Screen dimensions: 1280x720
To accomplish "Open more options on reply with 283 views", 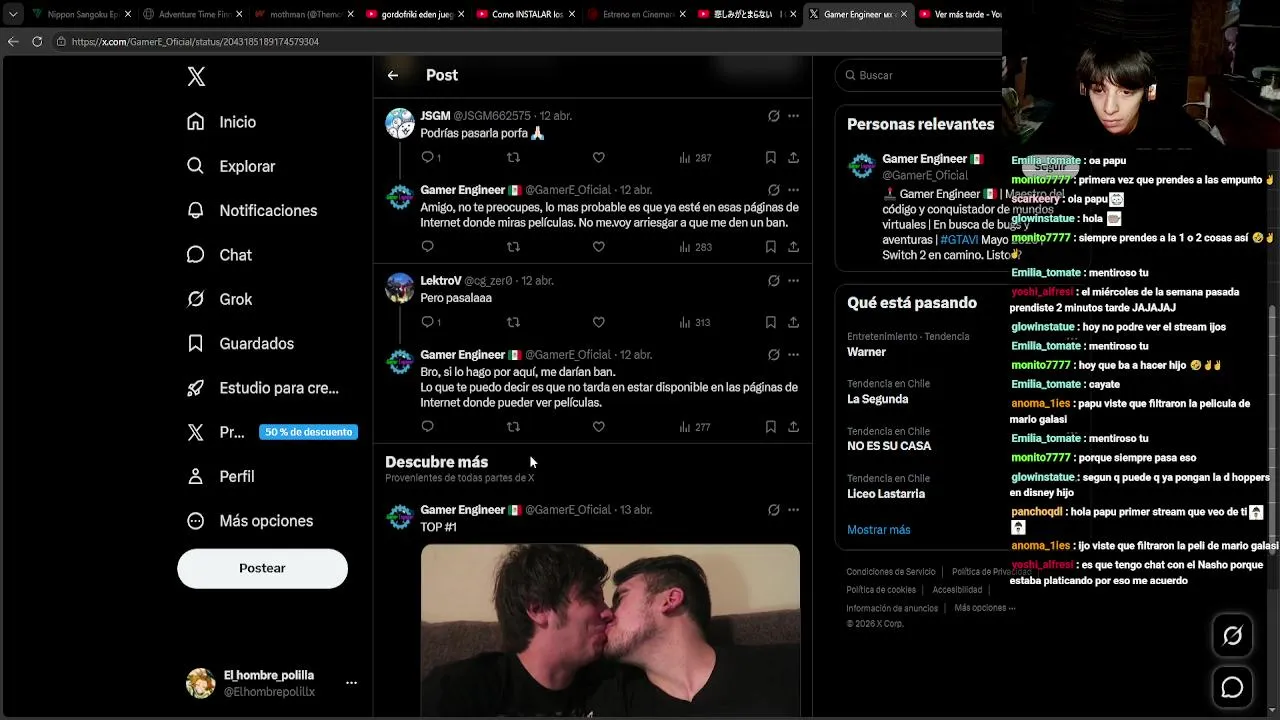I will point(793,190).
